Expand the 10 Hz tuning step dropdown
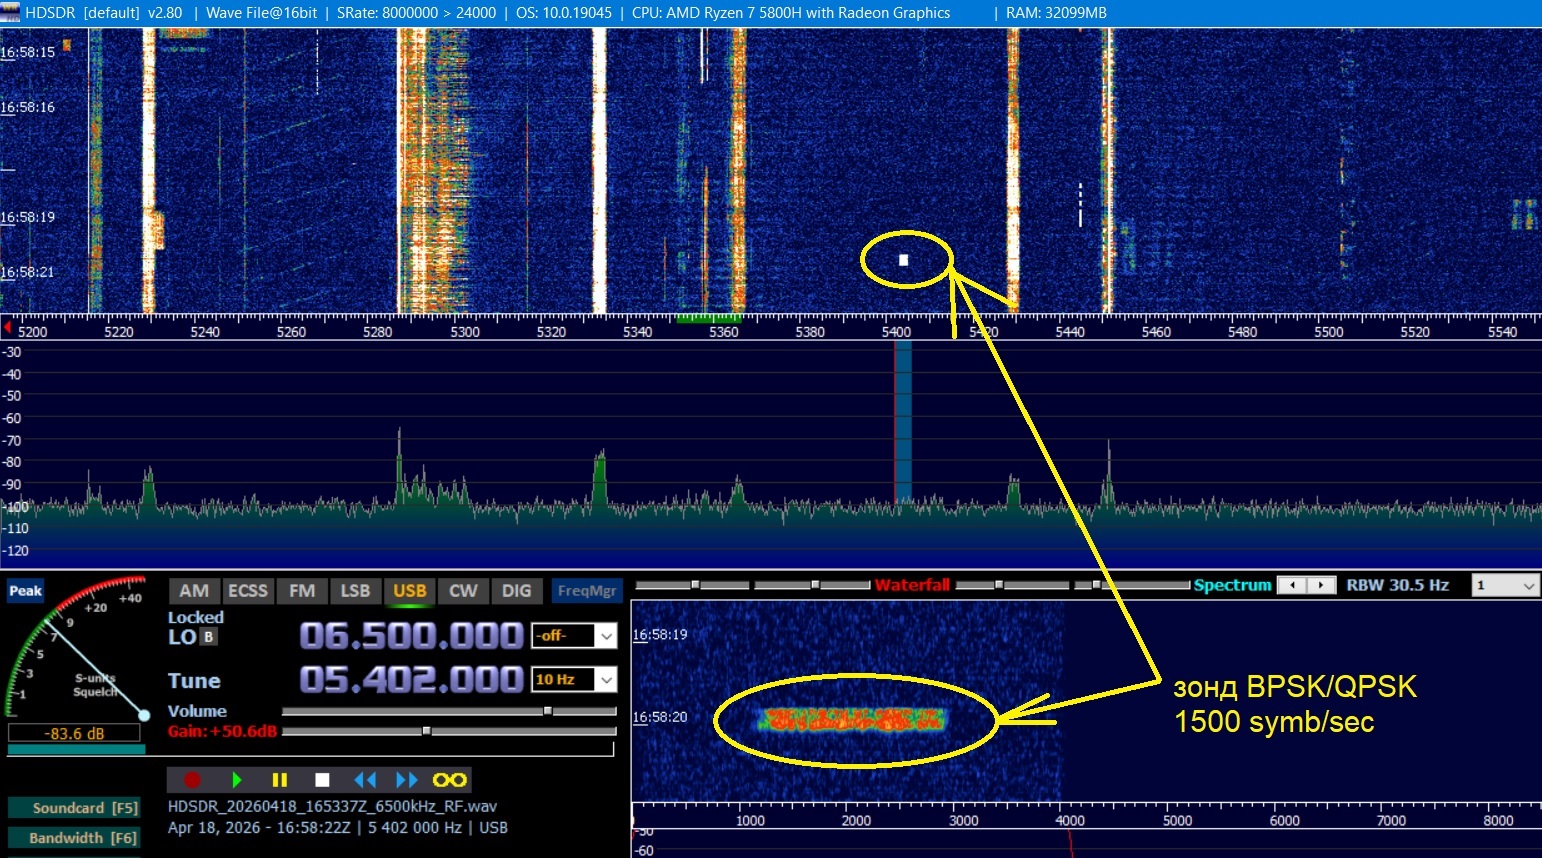Image resolution: width=1542 pixels, height=858 pixels. pyautogui.click(x=606, y=680)
